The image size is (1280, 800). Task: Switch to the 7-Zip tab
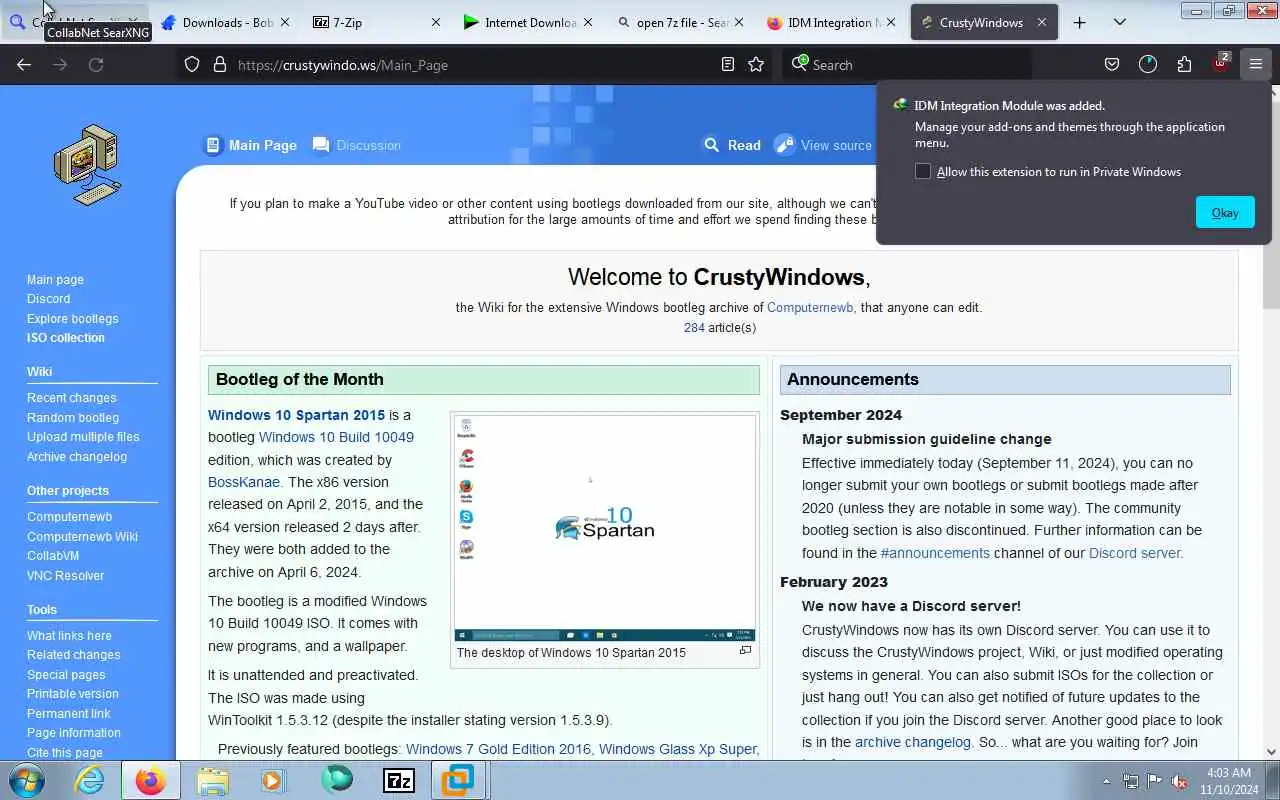[x=375, y=22]
